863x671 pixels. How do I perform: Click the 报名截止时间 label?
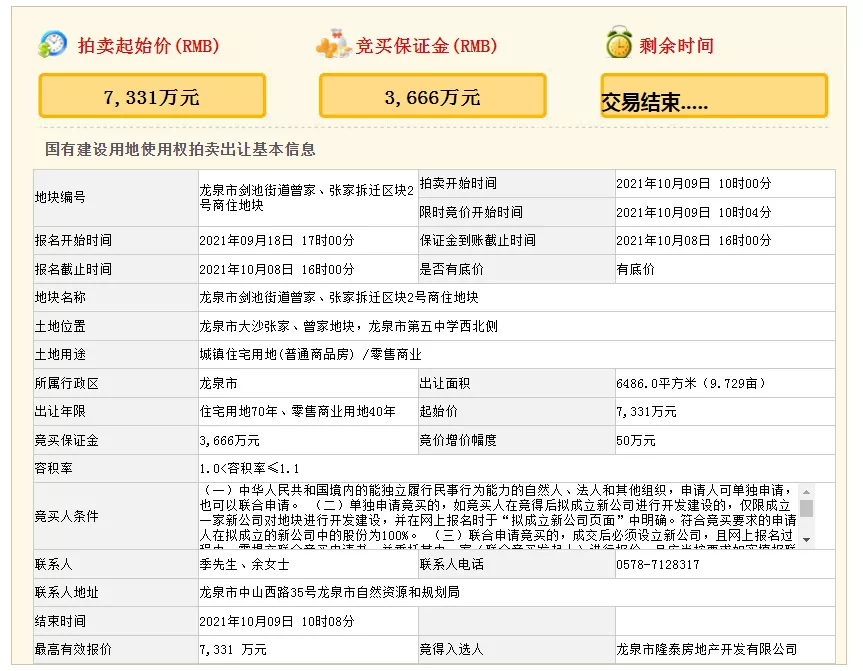(x=73, y=269)
